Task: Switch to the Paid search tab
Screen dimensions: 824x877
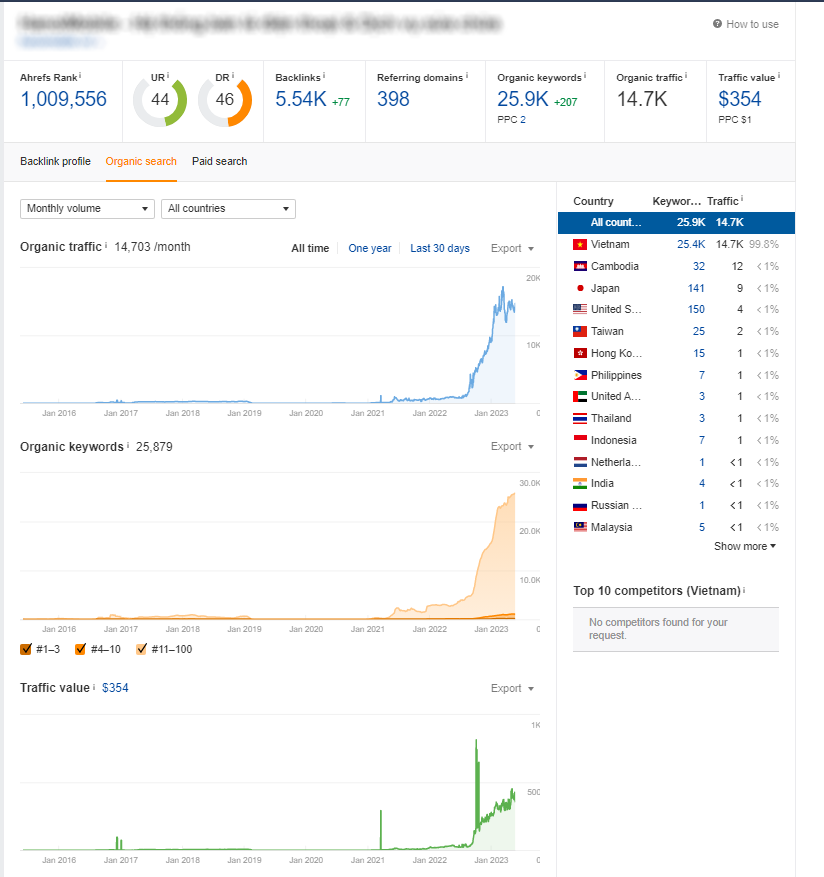Action: (219, 161)
